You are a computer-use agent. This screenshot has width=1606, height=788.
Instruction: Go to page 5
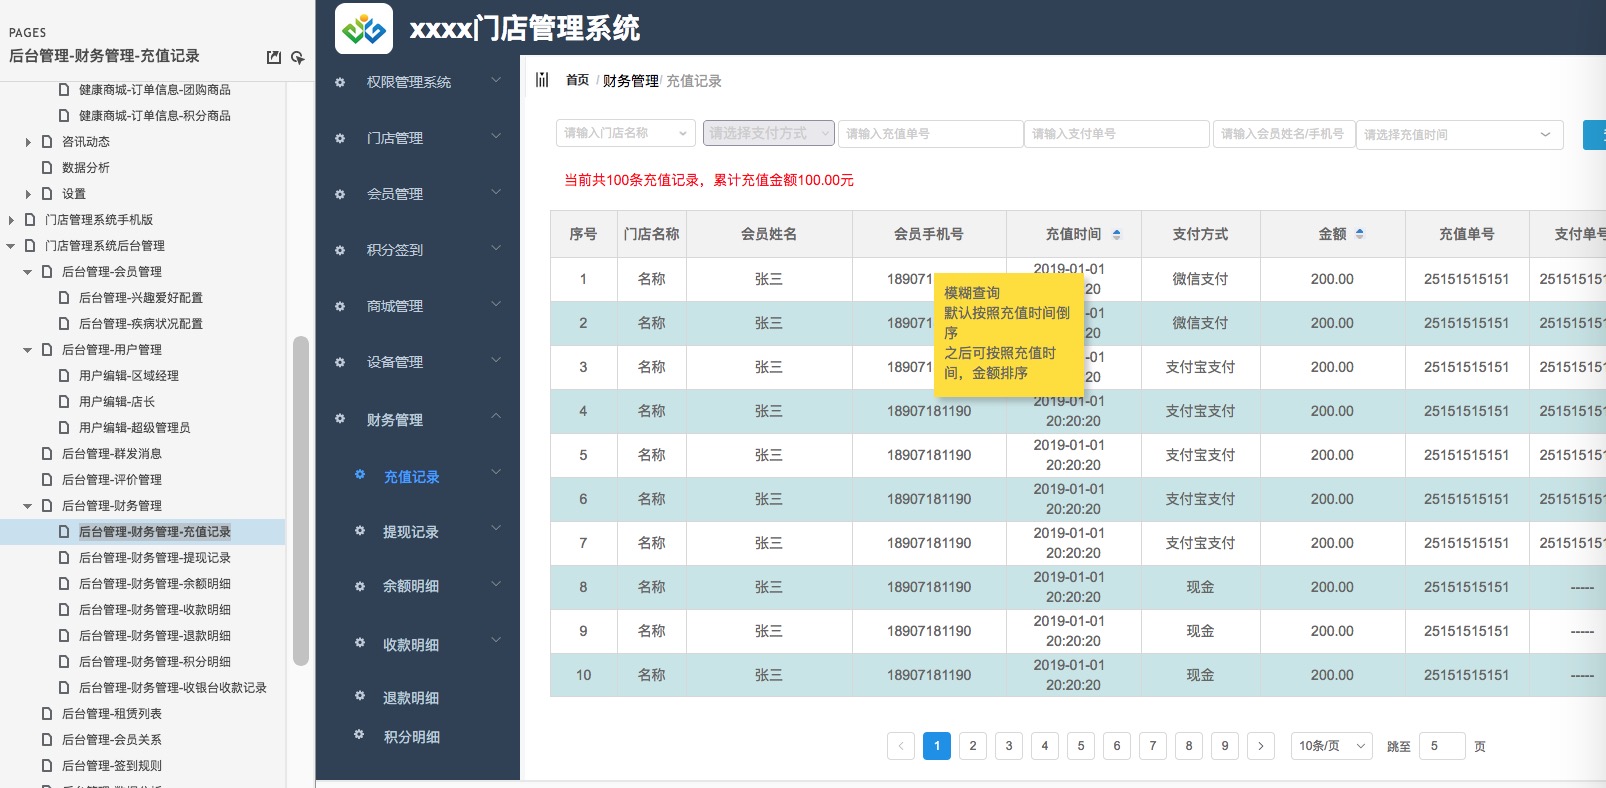1081,746
